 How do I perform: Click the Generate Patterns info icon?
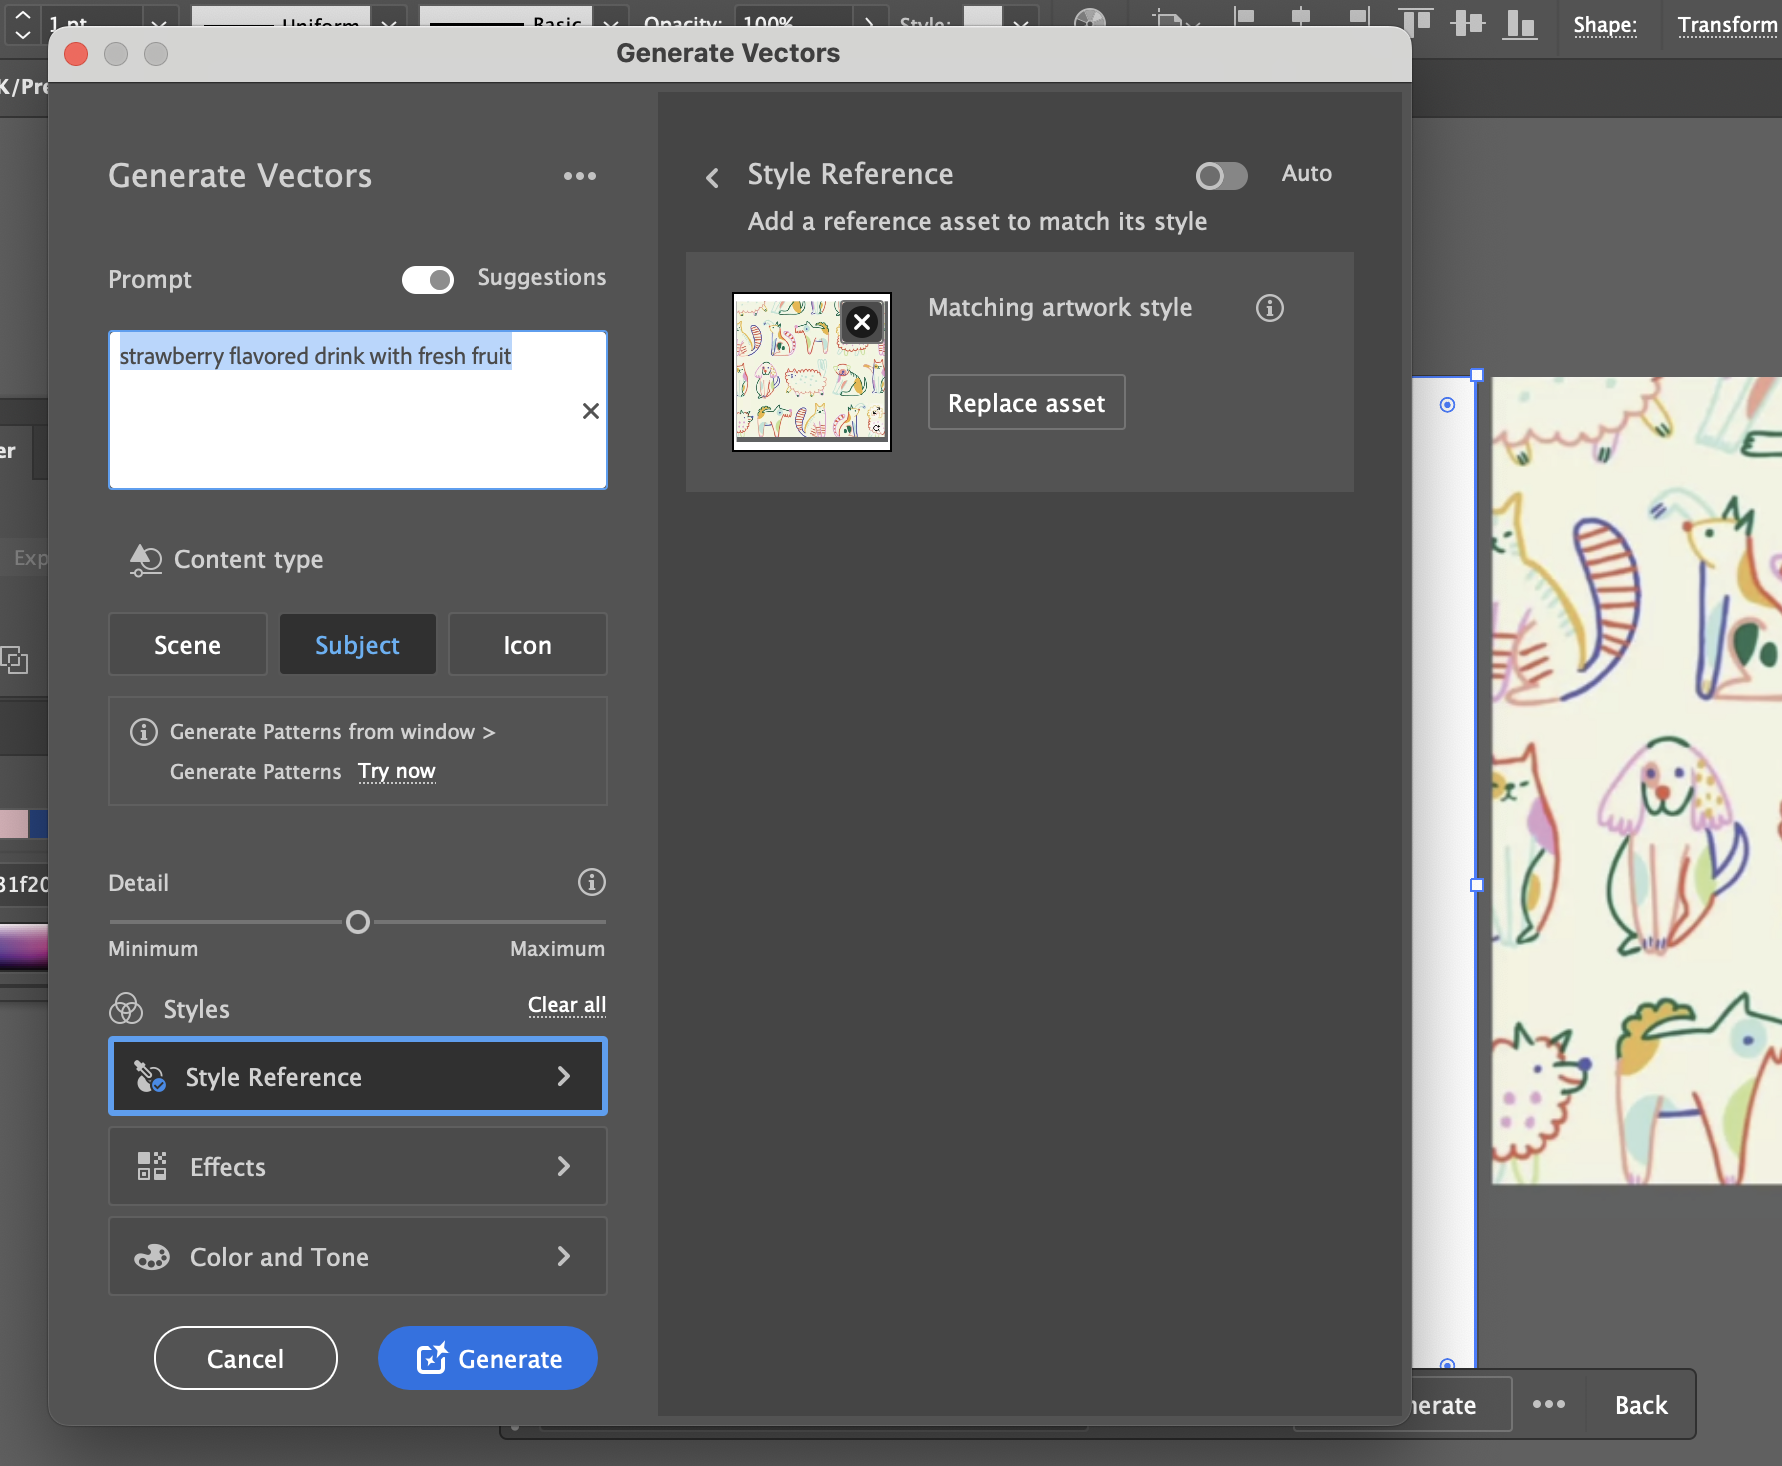pyautogui.click(x=144, y=732)
